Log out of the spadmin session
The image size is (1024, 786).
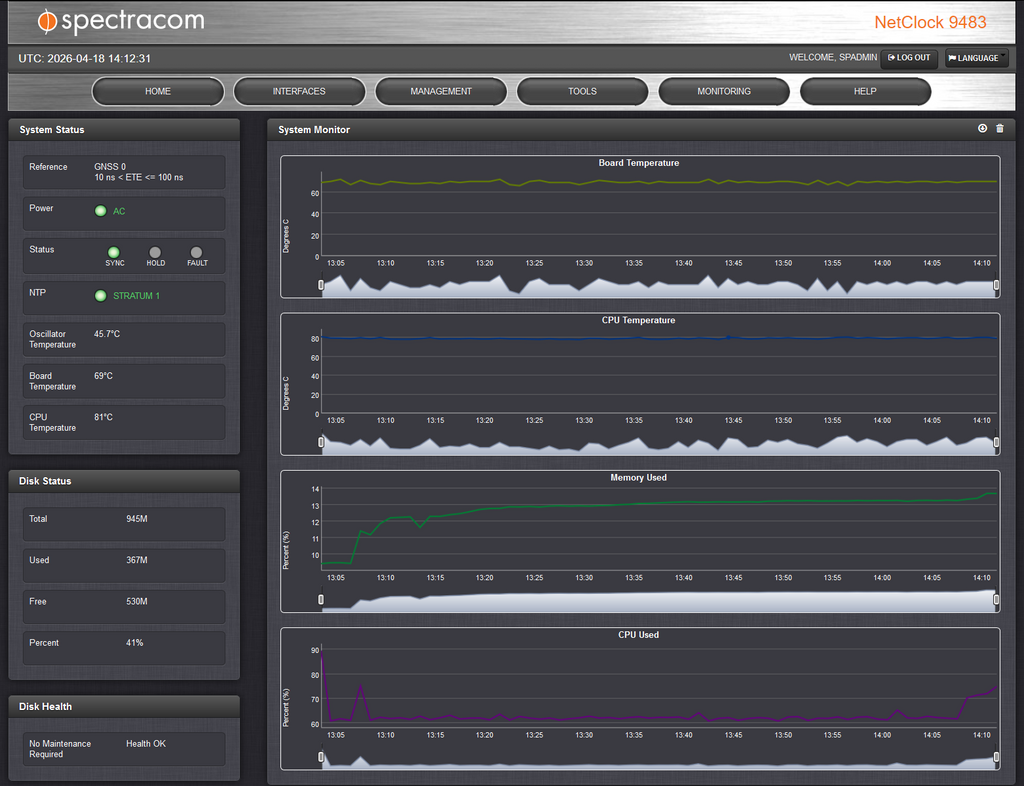(x=909, y=58)
